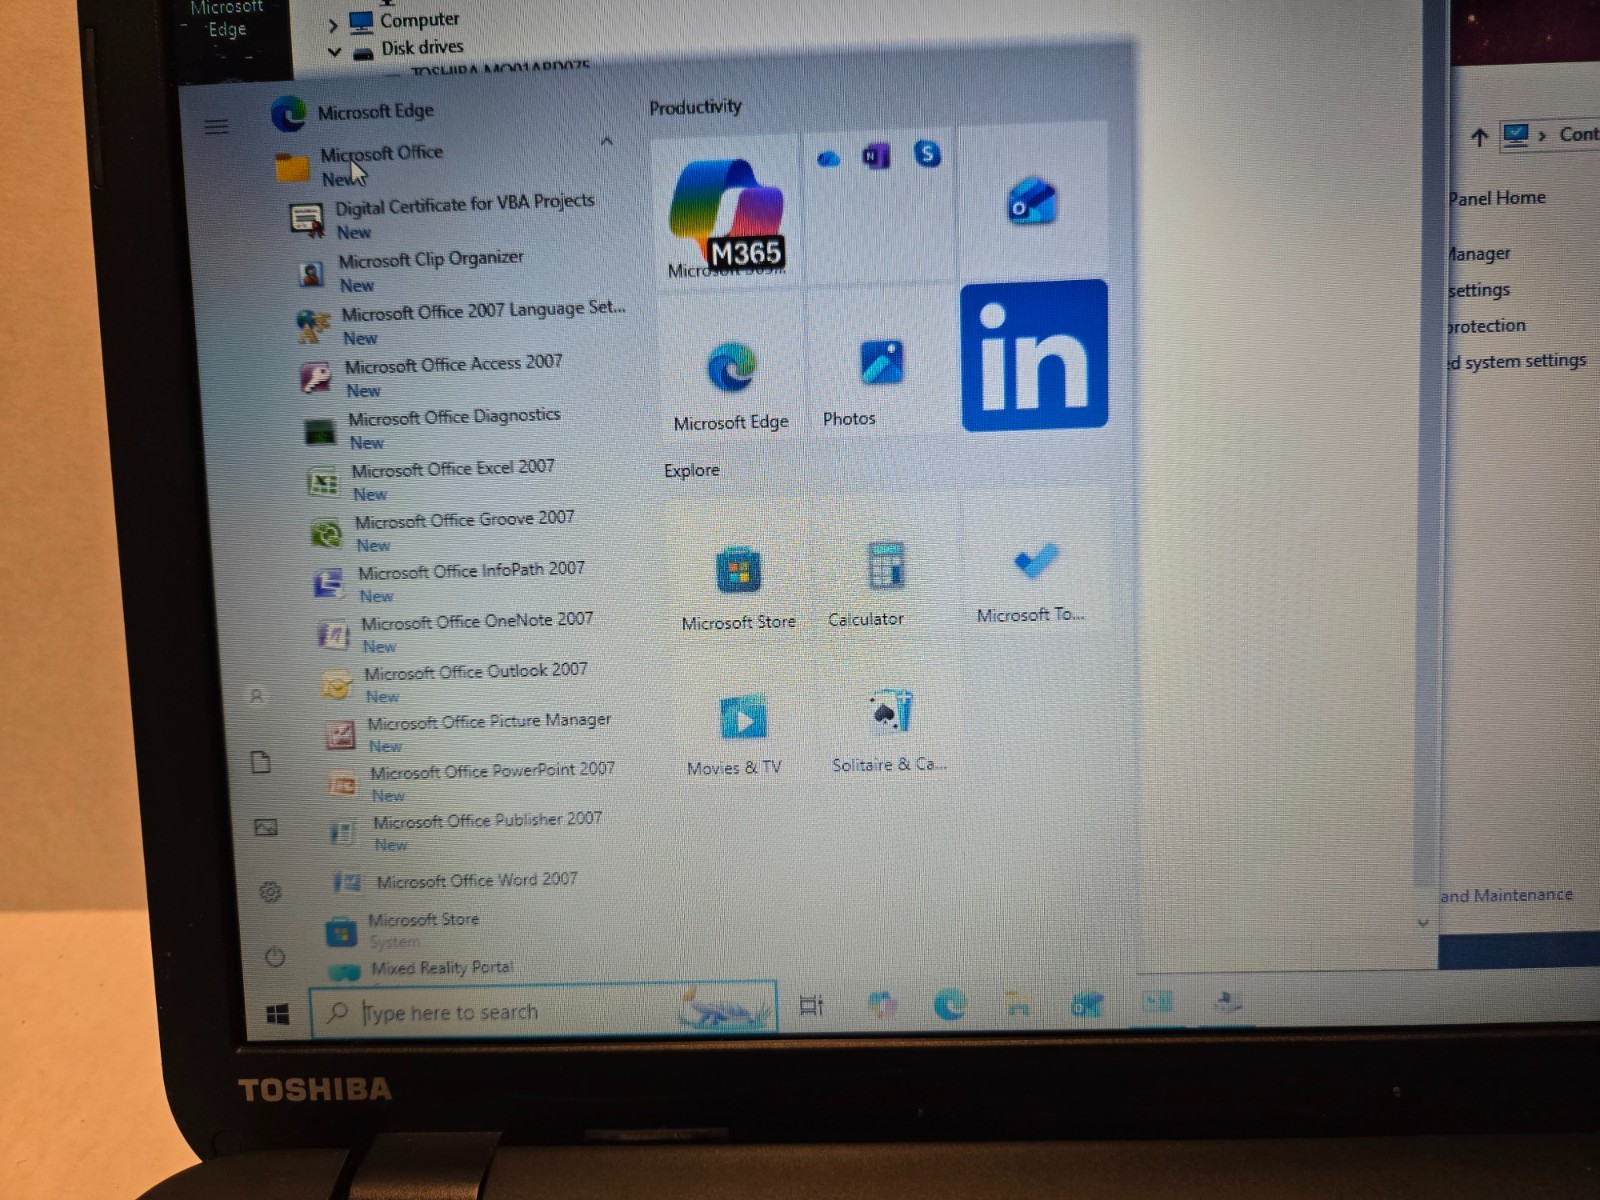Click the Explore group header
Viewport: 1600px width, 1200px height.
[x=692, y=470]
